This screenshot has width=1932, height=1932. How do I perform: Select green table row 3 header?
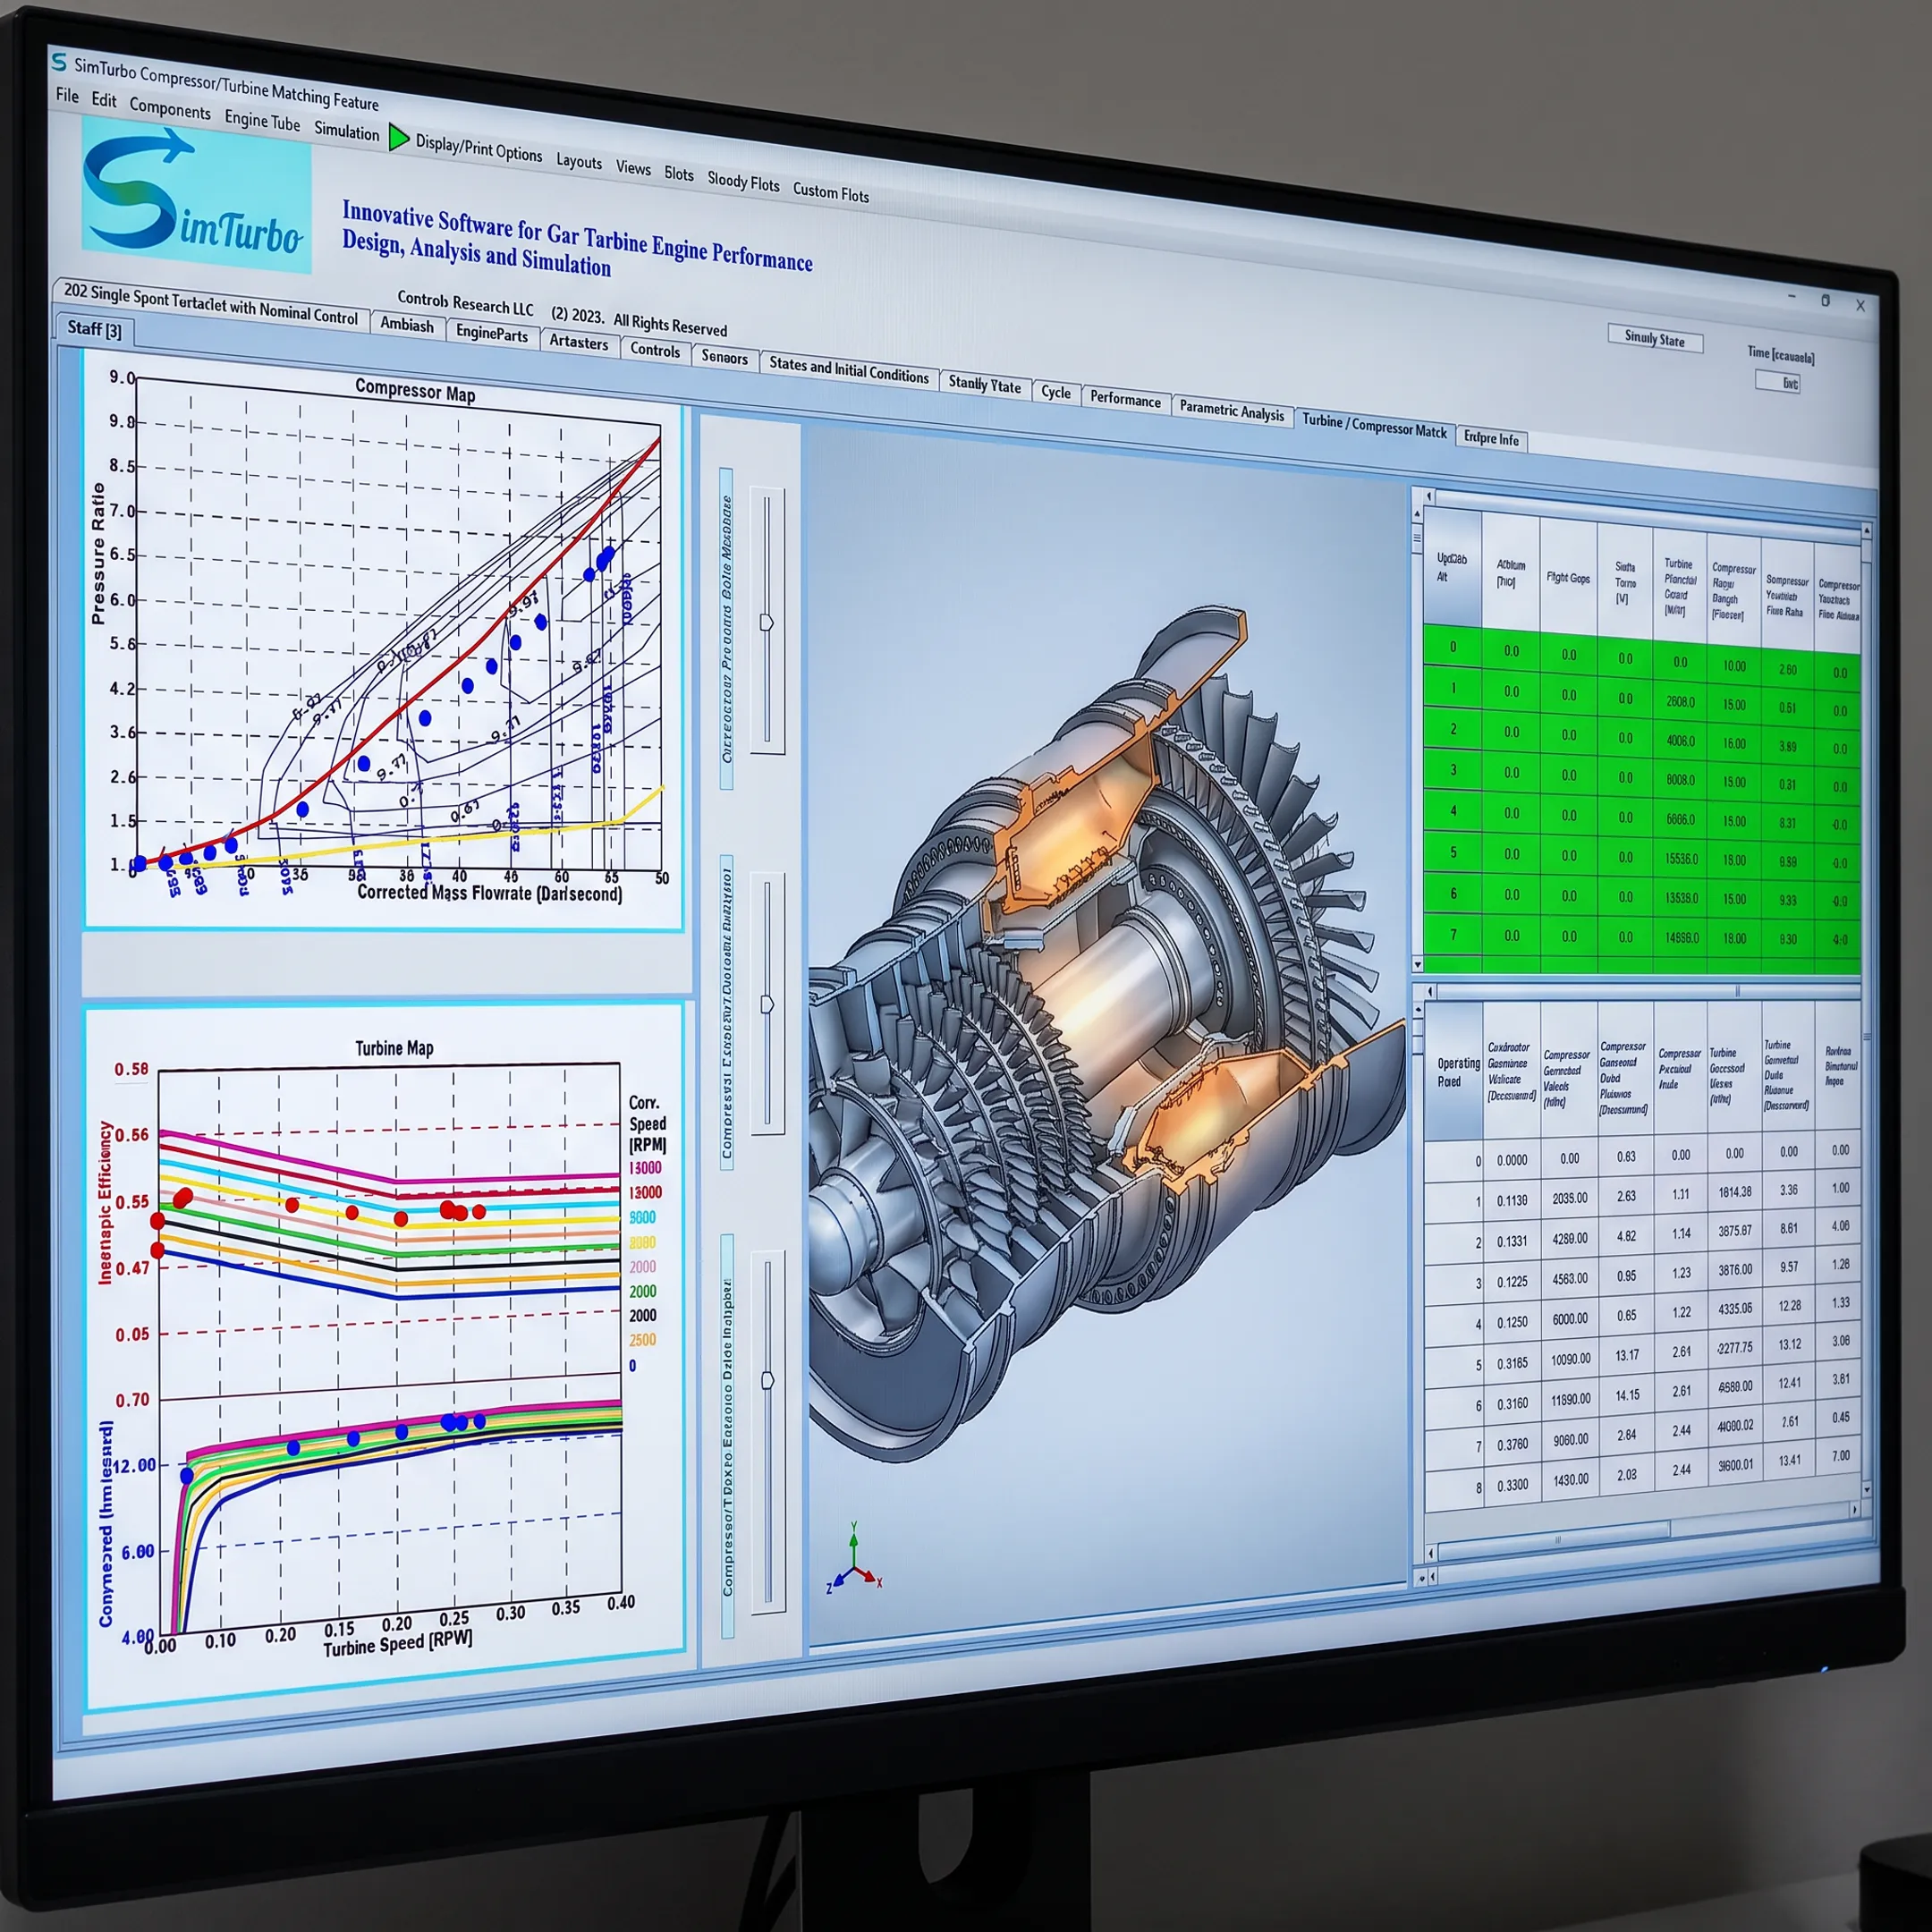[x=1453, y=770]
